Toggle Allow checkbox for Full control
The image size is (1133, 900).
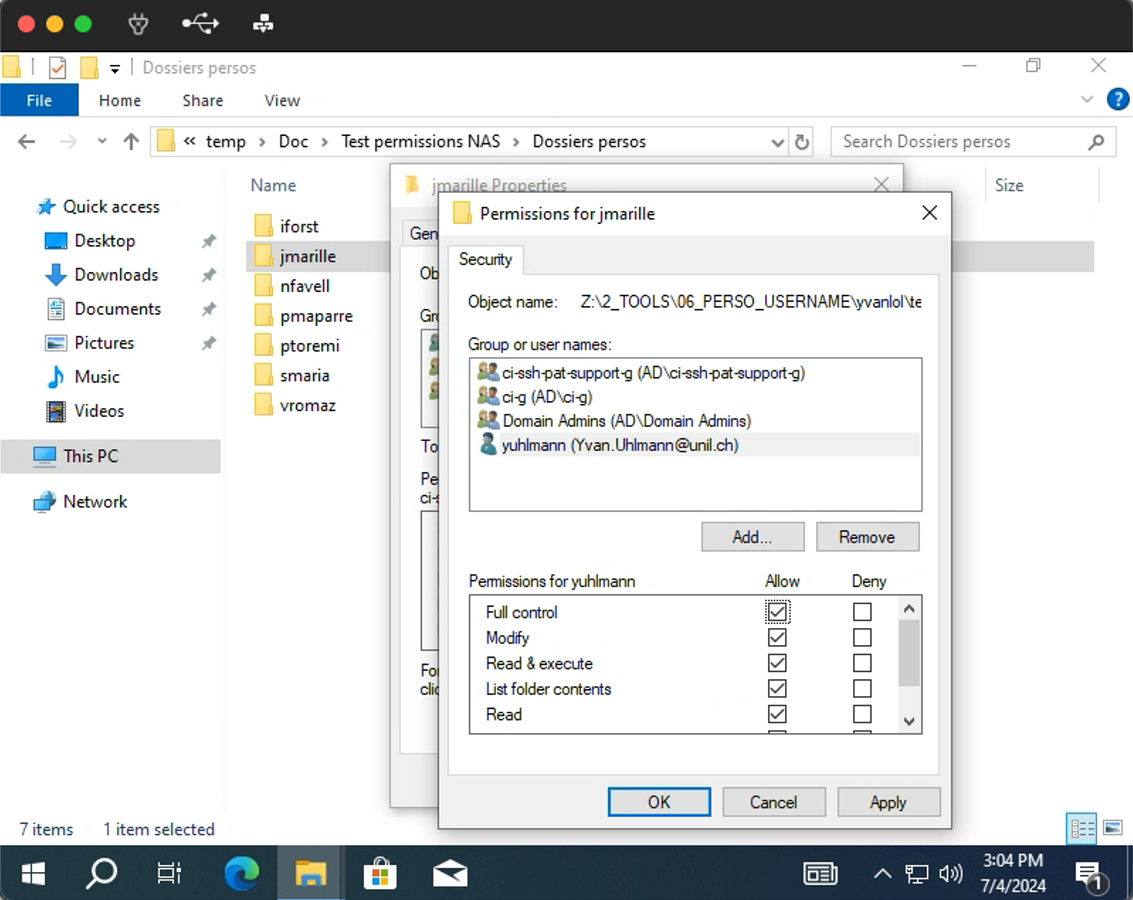coord(777,612)
